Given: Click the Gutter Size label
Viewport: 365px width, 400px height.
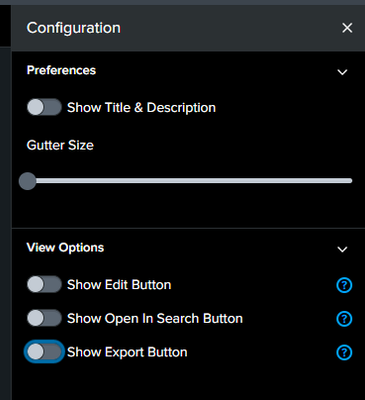Looking at the screenshot, I should pyautogui.click(x=60, y=145).
